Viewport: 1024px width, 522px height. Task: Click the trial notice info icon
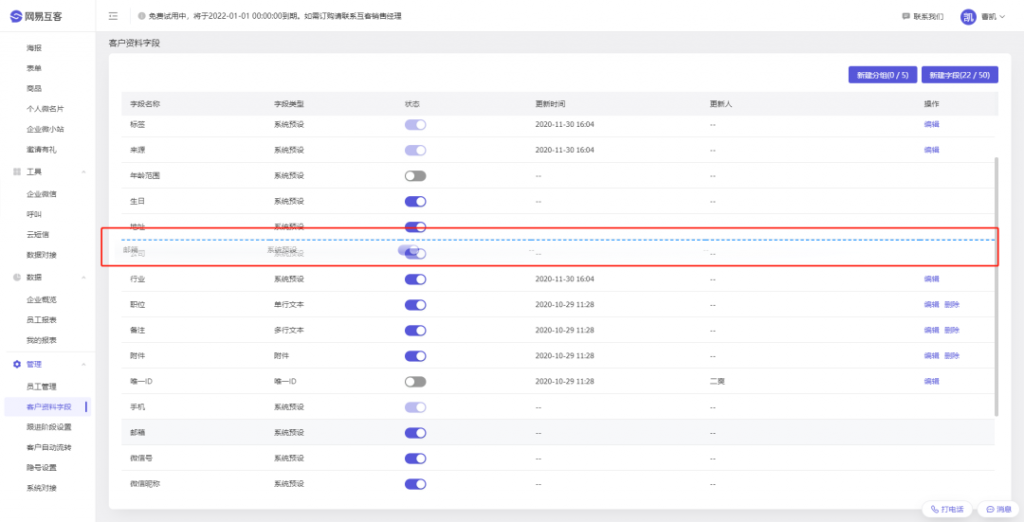142,16
